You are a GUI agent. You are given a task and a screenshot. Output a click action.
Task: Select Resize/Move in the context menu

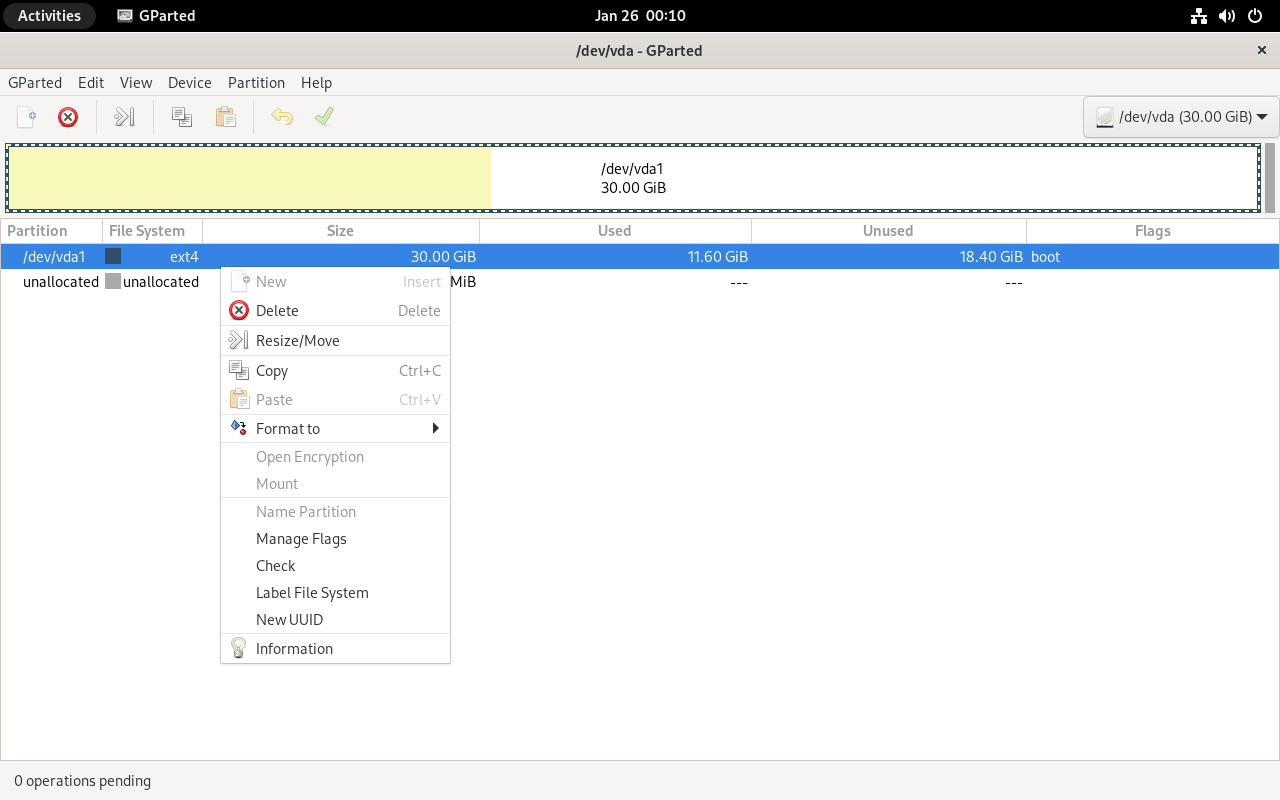pos(297,340)
